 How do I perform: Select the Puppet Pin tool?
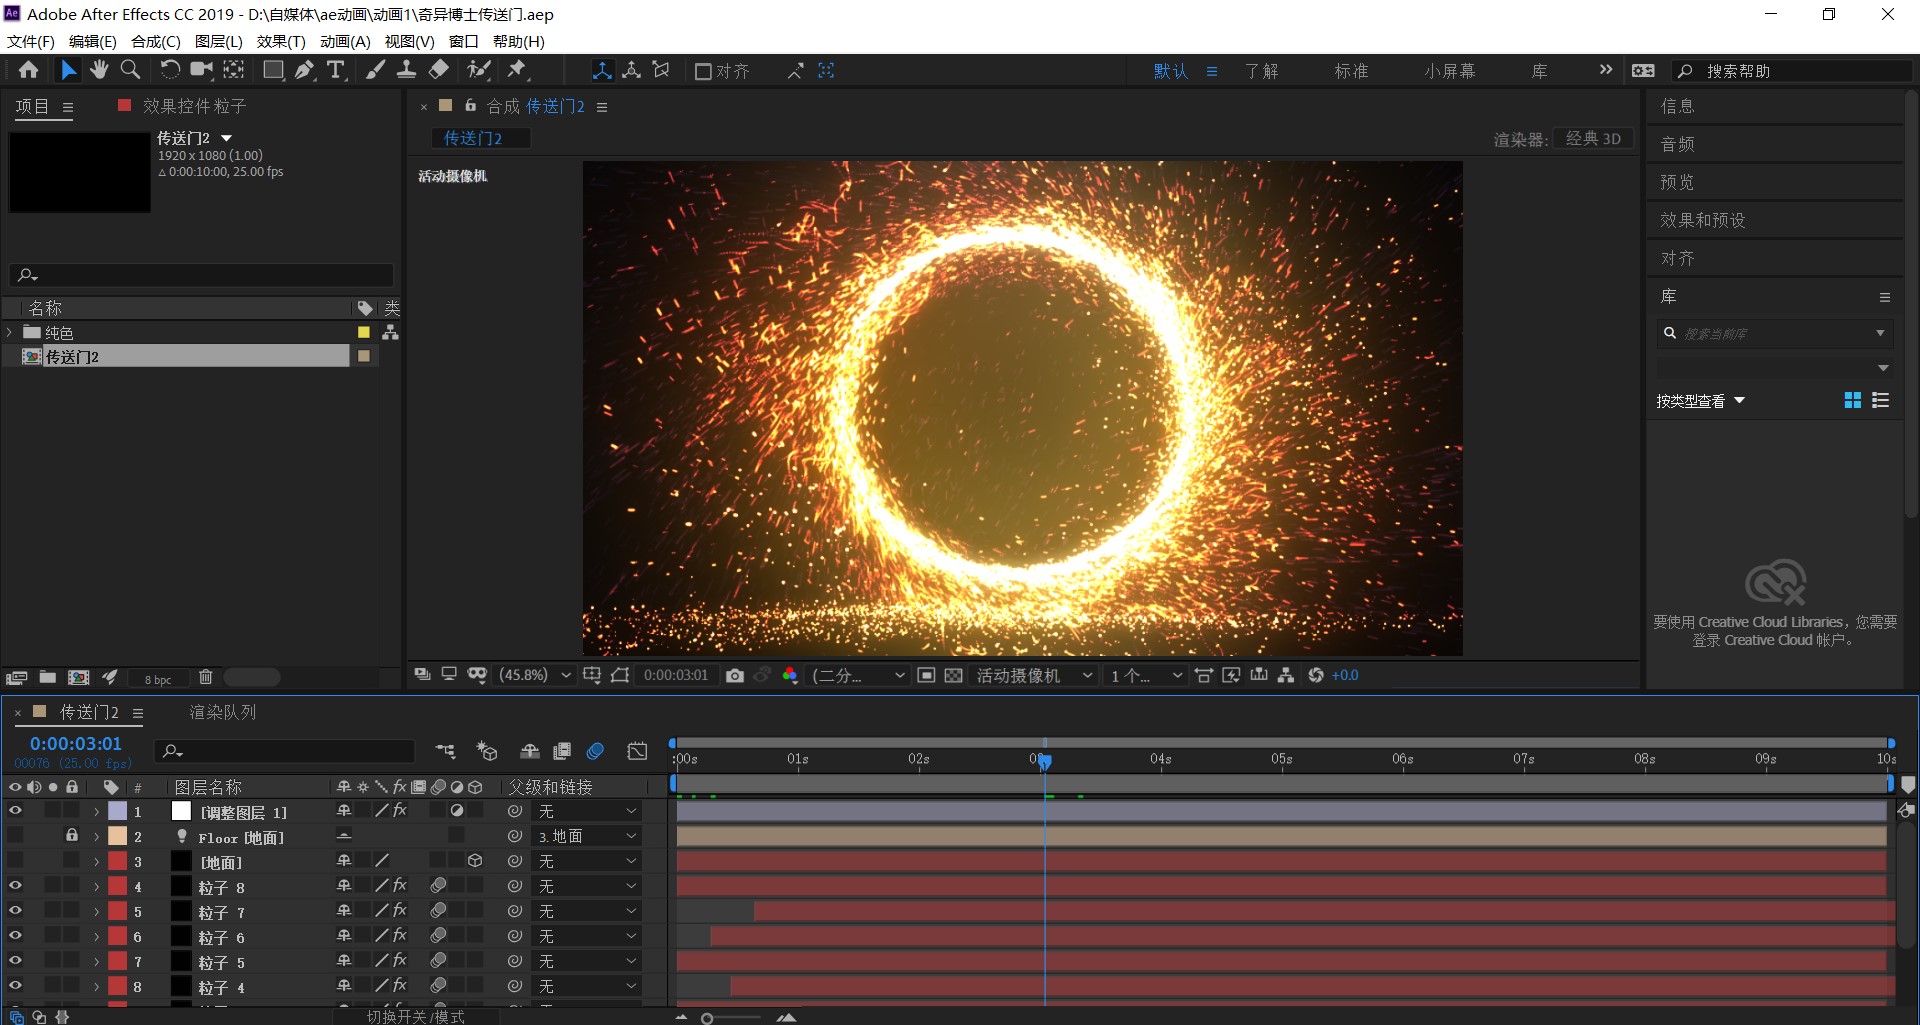coord(517,70)
